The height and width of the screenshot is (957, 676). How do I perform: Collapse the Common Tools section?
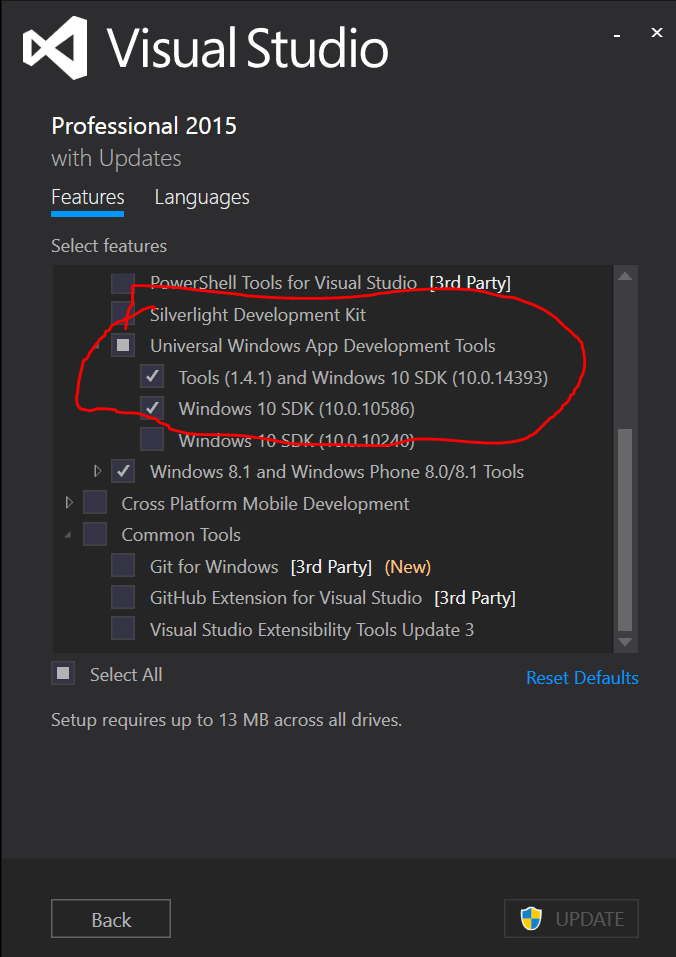[68, 534]
